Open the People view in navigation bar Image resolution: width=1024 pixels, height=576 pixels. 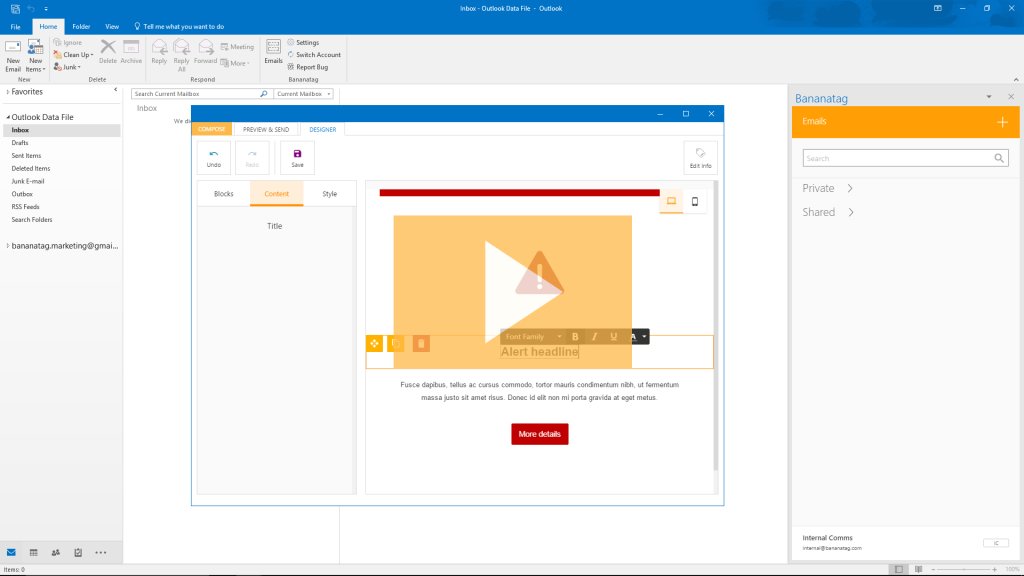56,552
